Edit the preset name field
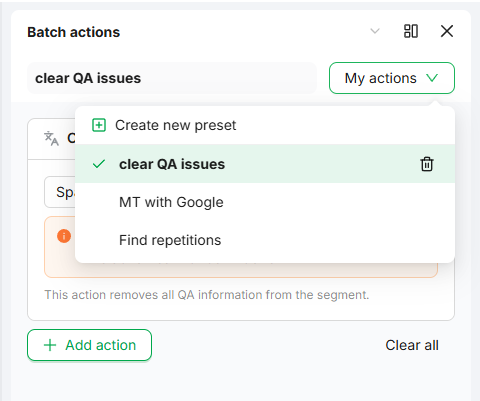This screenshot has height=401, width=480. [x=172, y=78]
